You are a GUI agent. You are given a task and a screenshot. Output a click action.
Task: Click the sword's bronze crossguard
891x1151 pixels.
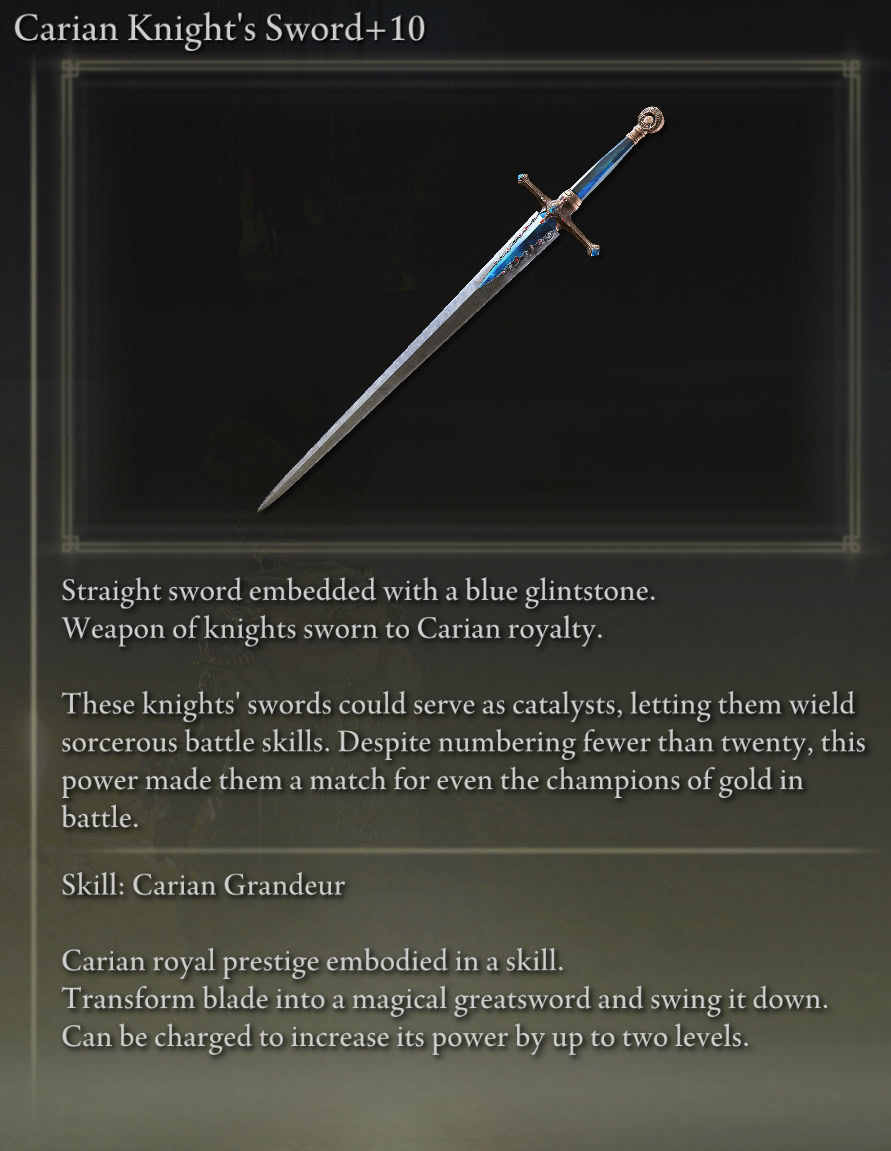pyautogui.click(x=560, y=215)
